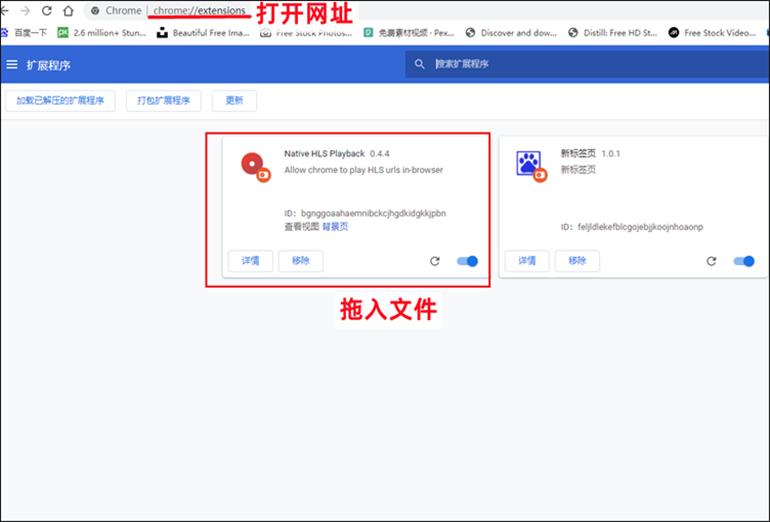Click the browser back arrow
The image size is (770, 522).
[4, 11]
